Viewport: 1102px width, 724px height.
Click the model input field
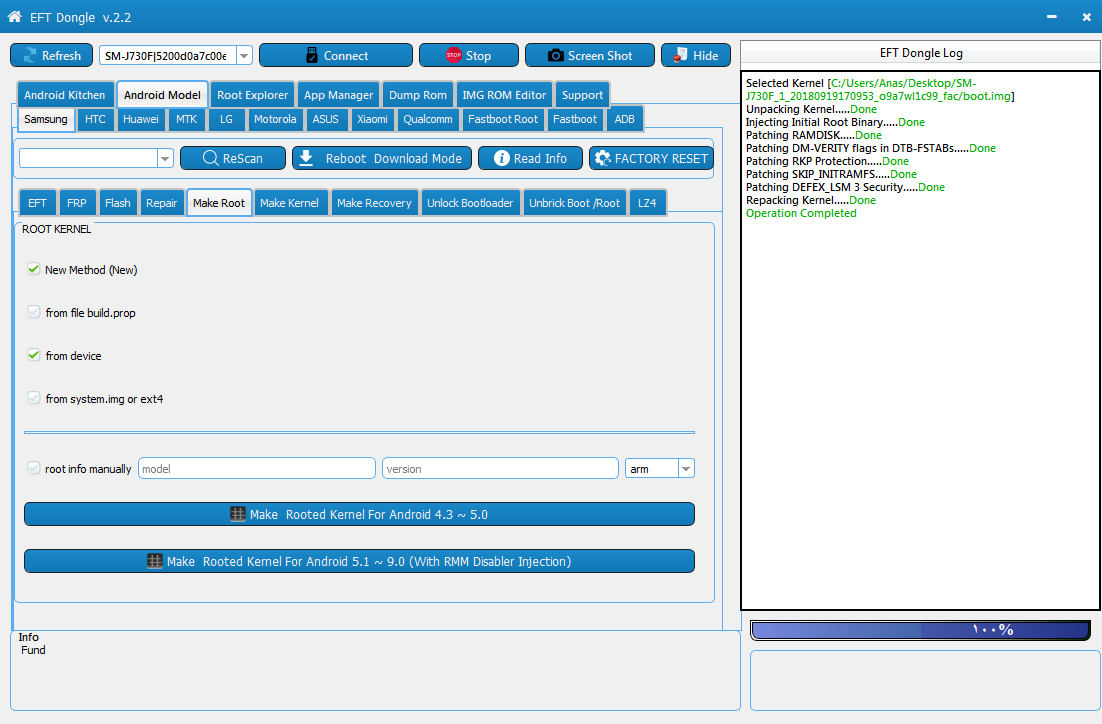(x=257, y=468)
